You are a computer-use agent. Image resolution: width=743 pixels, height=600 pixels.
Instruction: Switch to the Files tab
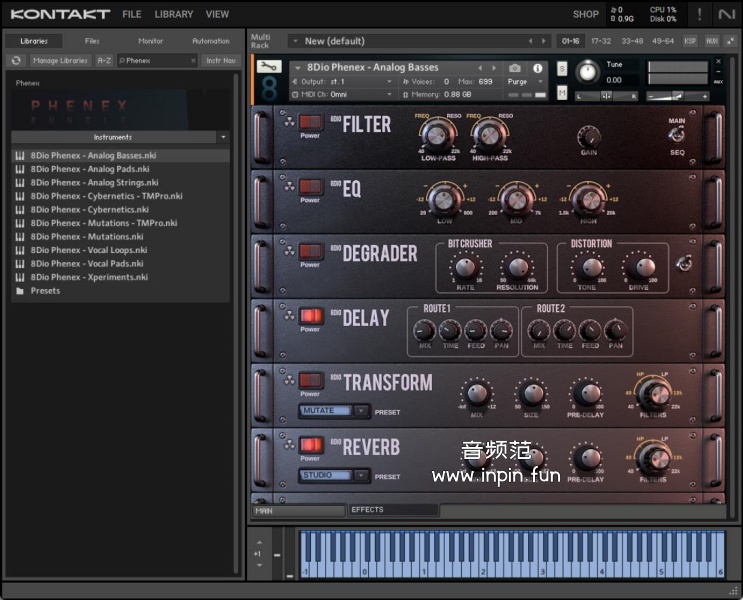[92, 41]
